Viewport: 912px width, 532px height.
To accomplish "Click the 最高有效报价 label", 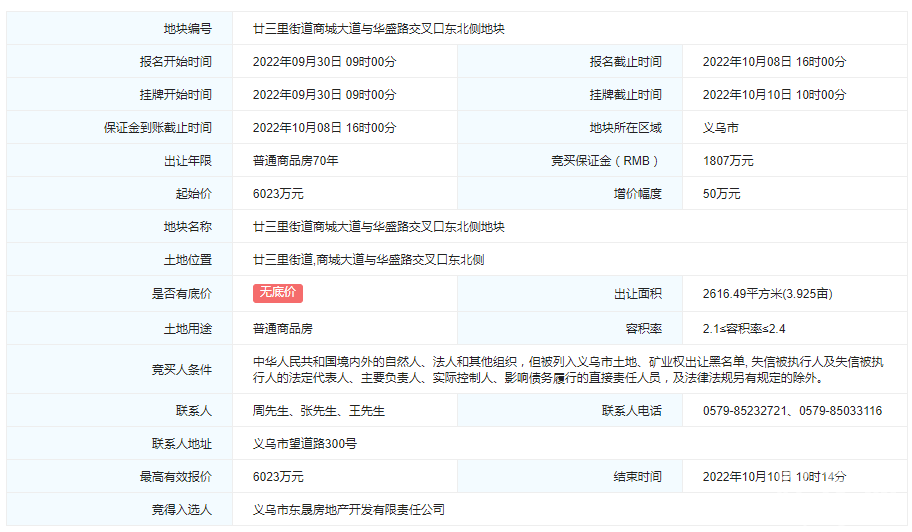I will (175, 476).
